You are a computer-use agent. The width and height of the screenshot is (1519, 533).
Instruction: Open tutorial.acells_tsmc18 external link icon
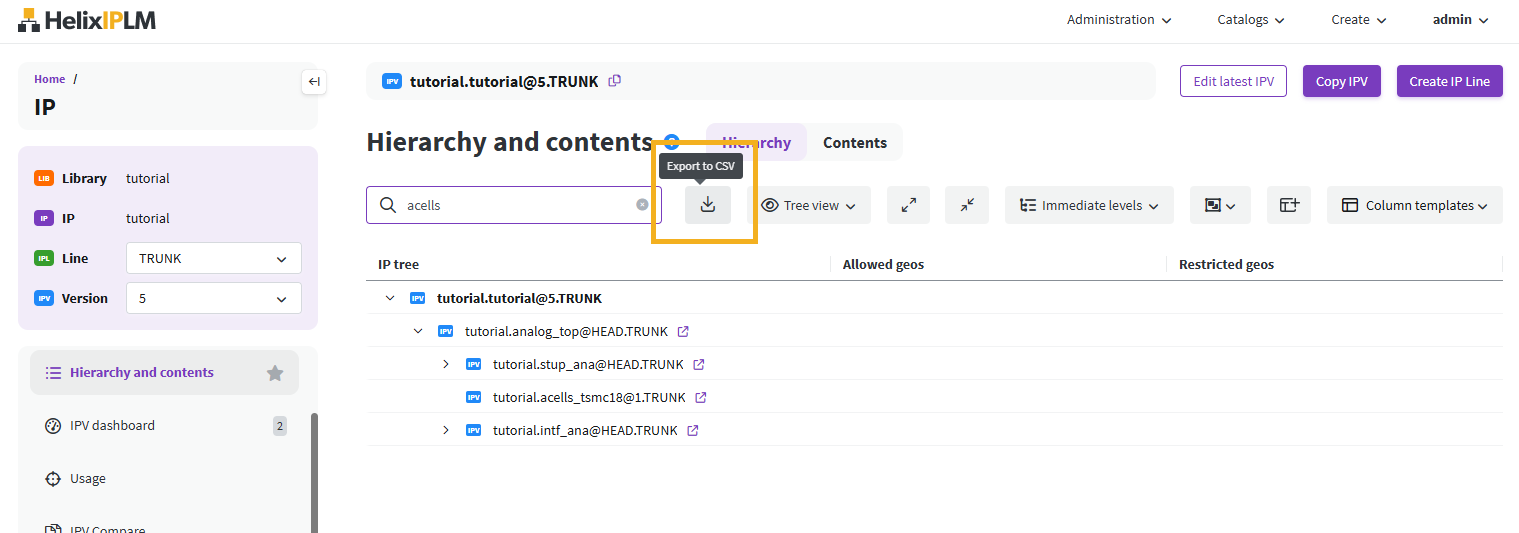(701, 397)
